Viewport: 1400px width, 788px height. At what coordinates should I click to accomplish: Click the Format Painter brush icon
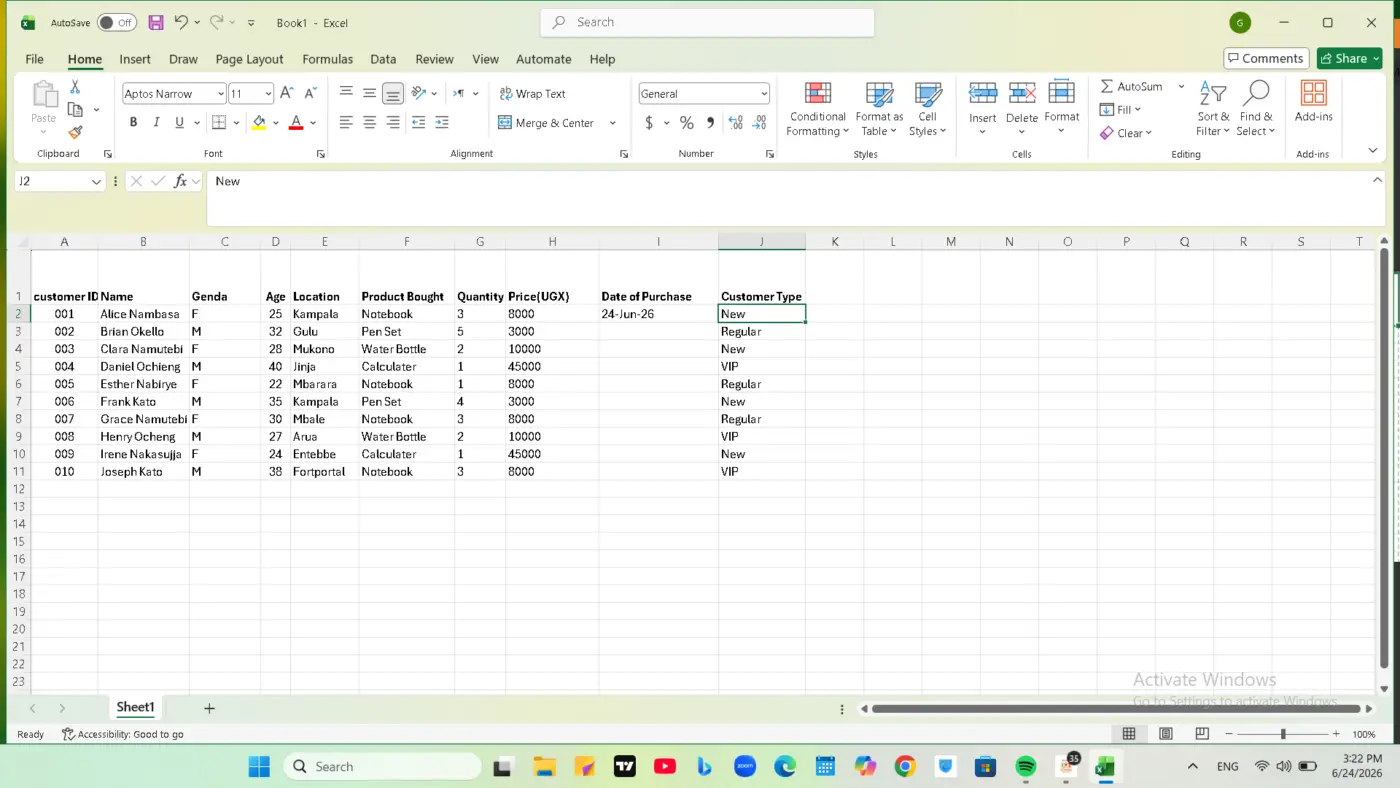pyautogui.click(x=75, y=132)
